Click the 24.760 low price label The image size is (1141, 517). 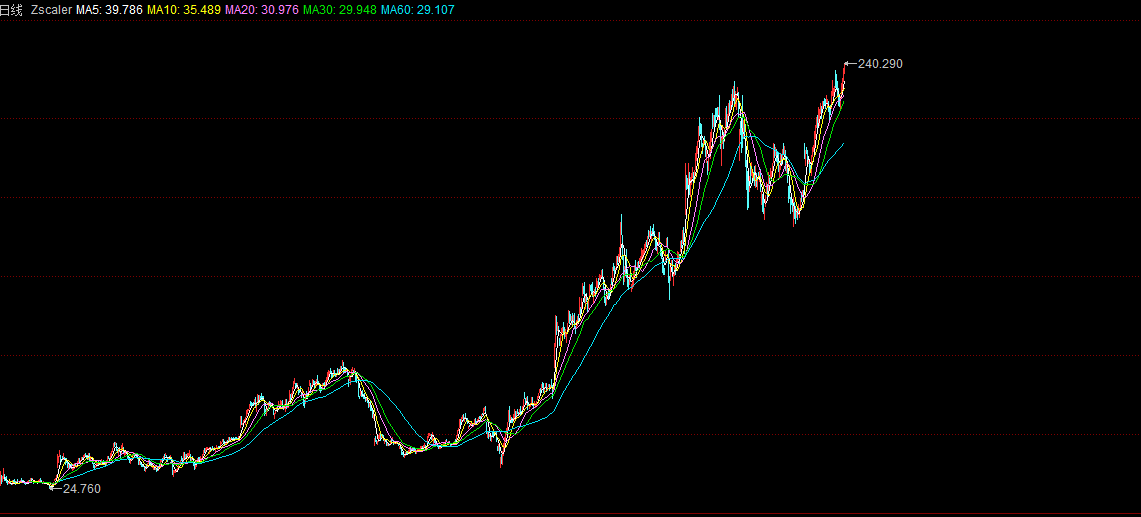coord(81,489)
